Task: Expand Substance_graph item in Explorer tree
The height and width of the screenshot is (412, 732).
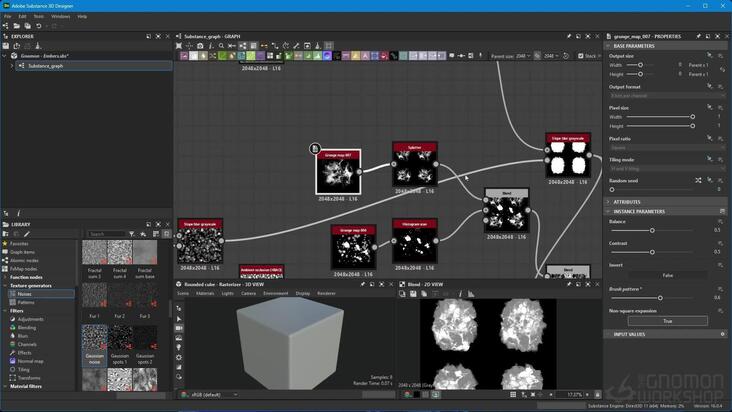Action: [x=12, y=66]
